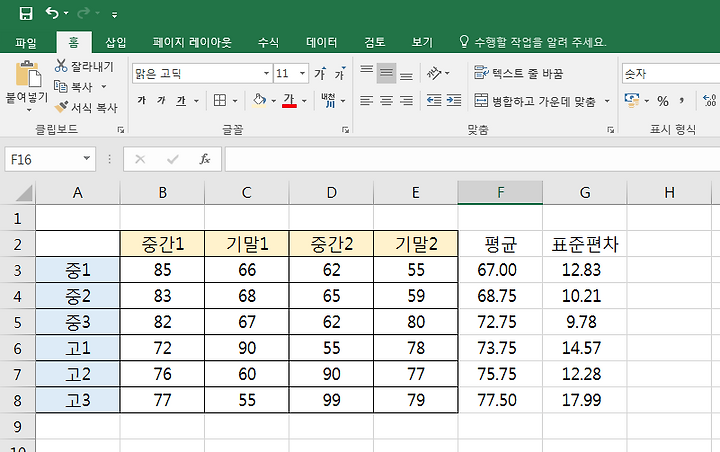This screenshot has height=452, width=720.
Task: Open the 글꼴 group dialog launcher
Action: (x=345, y=130)
